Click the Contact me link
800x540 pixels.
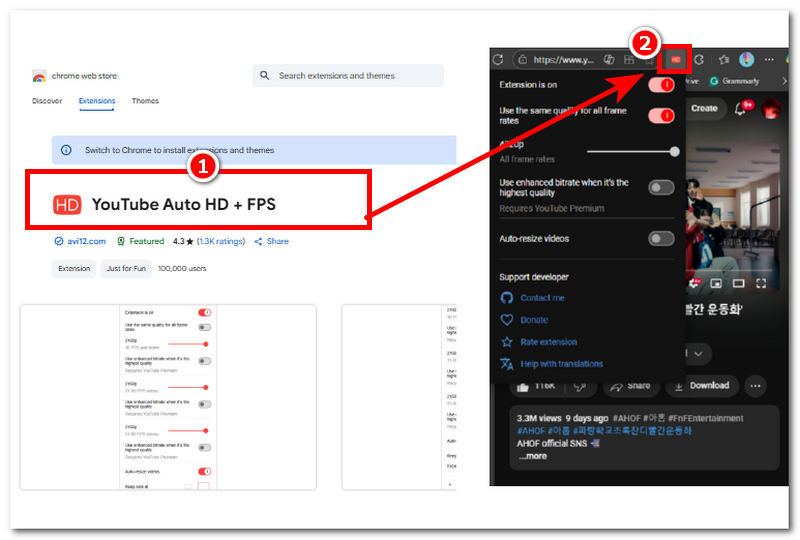pos(542,298)
